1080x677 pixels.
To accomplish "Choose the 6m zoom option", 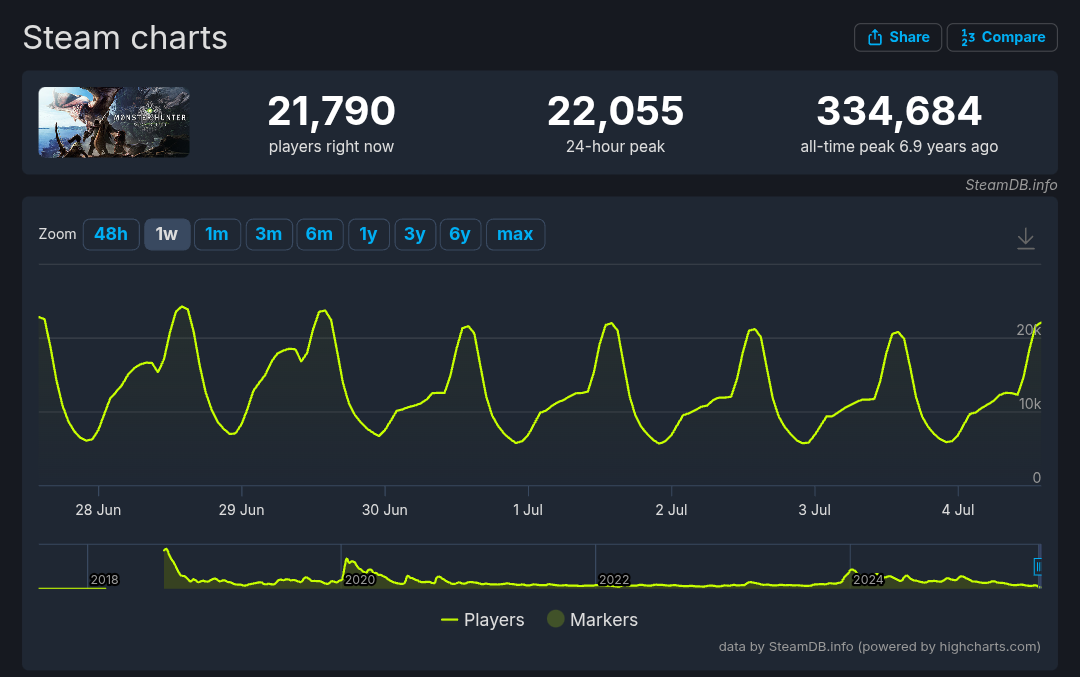I will (319, 234).
